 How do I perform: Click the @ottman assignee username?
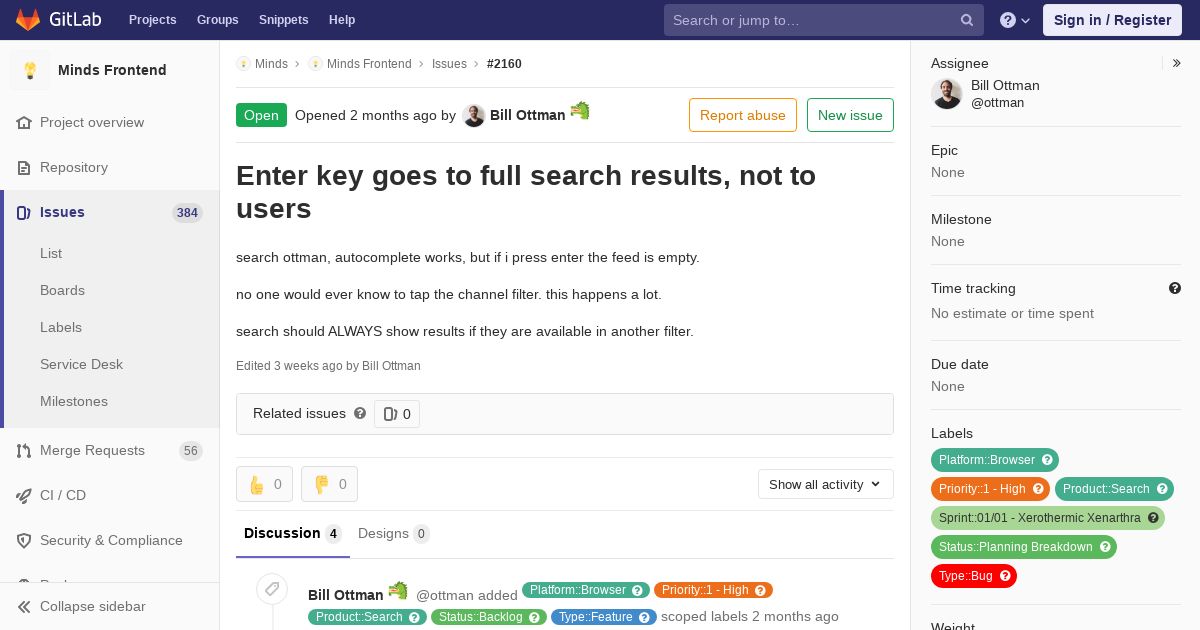click(x=997, y=102)
